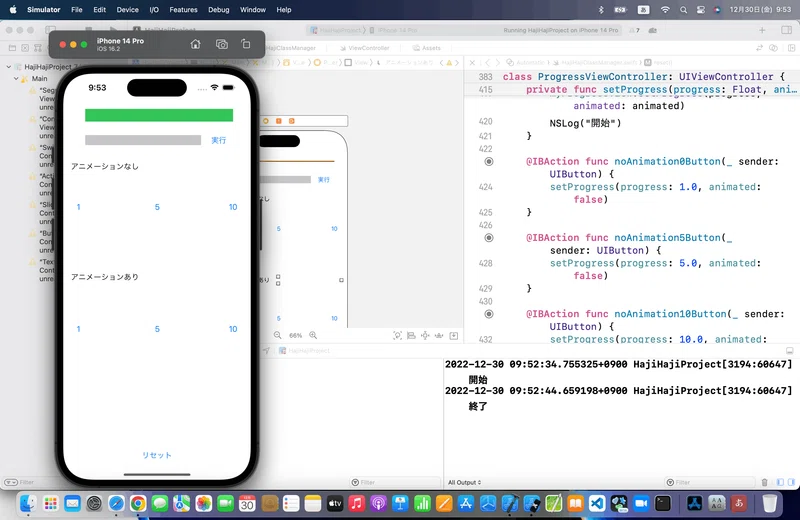Toggle the connection circle beside noAnimation5Button

point(489,238)
